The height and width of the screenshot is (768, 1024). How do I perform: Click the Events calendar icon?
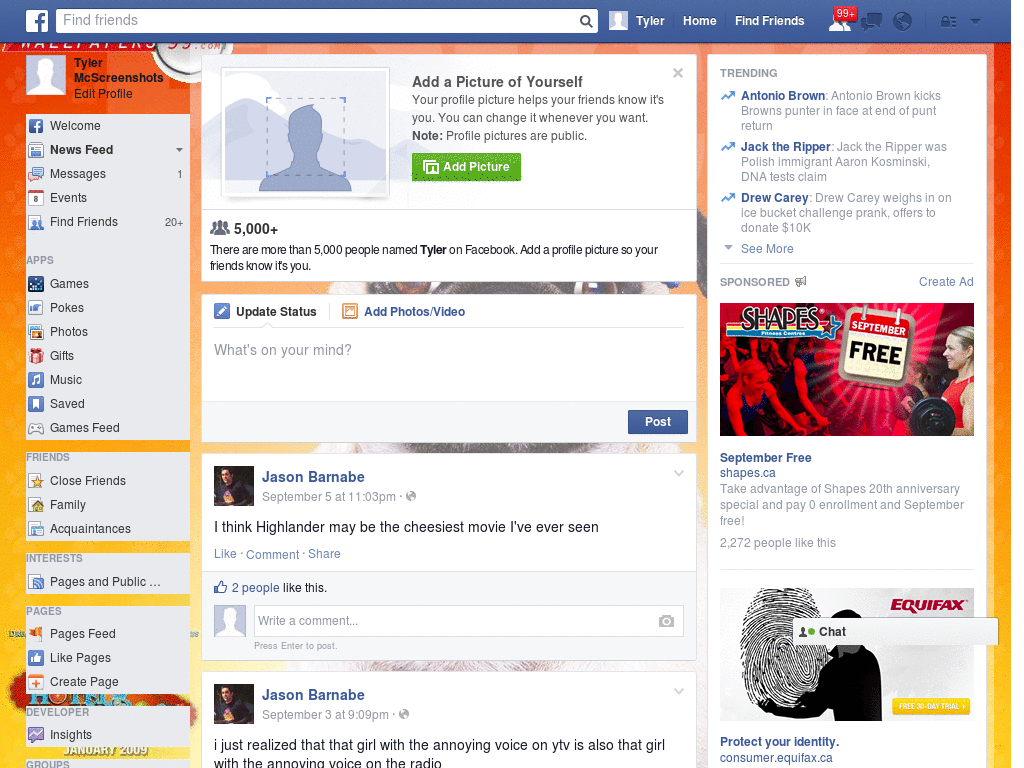pos(36,198)
